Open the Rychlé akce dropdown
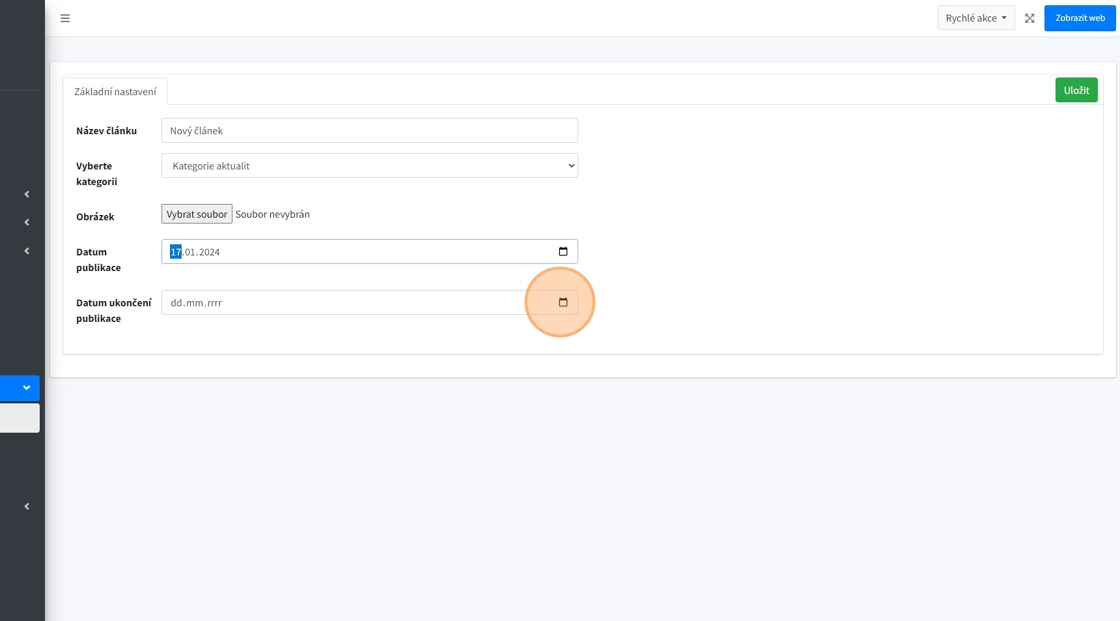Image resolution: width=1120 pixels, height=621 pixels. tap(975, 18)
